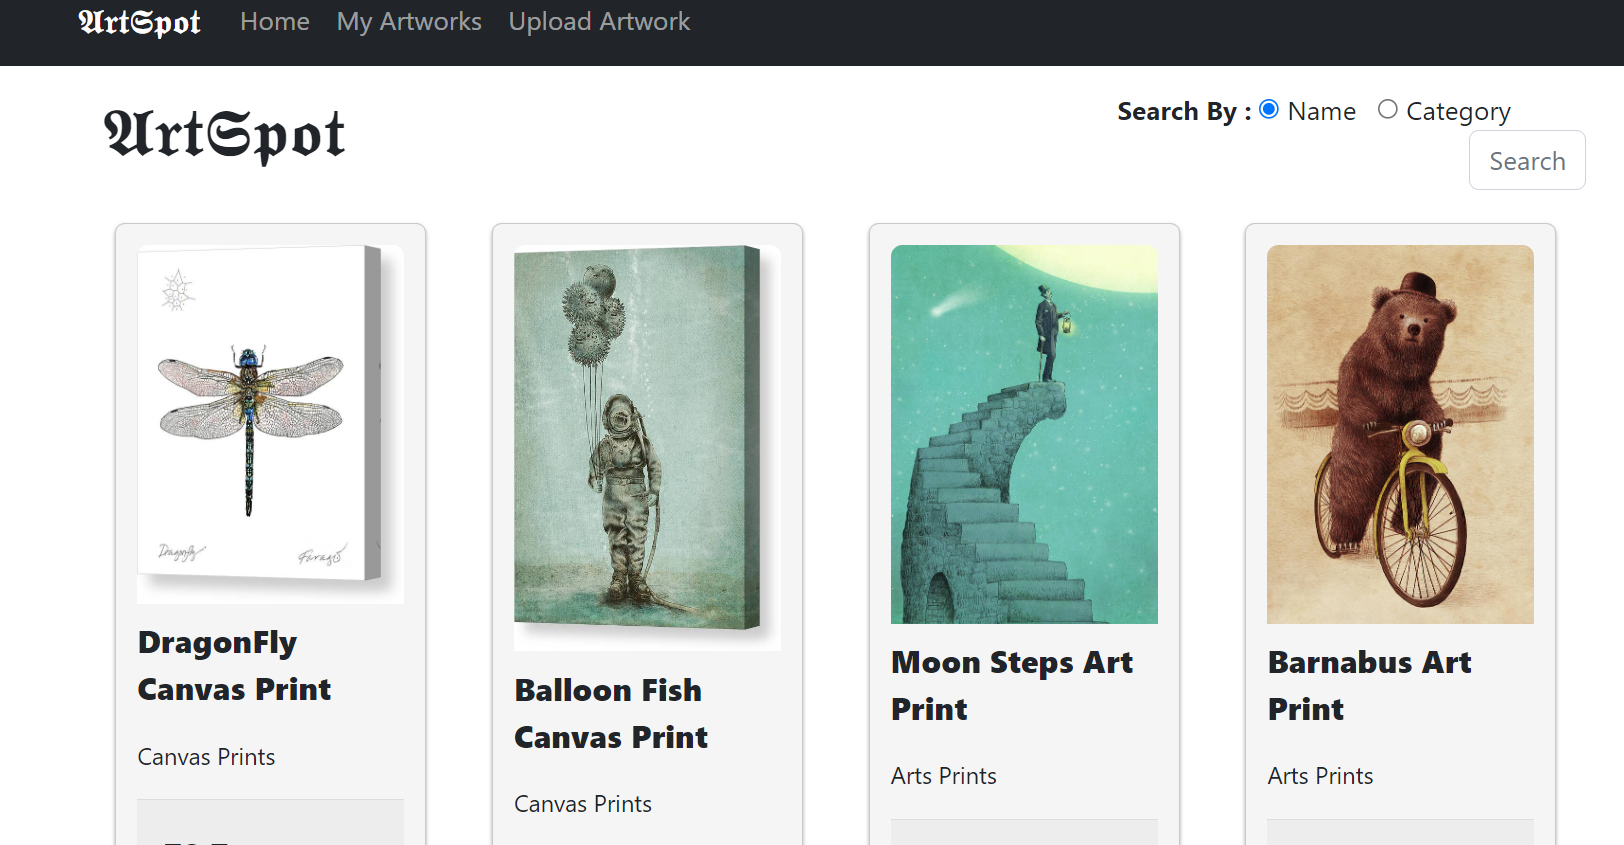
Task: Click the Search button
Action: click(x=1527, y=160)
